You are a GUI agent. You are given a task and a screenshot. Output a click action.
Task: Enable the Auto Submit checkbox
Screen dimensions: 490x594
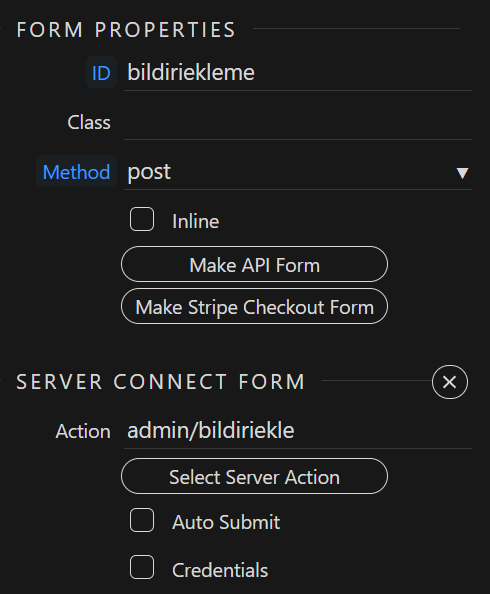pyautogui.click(x=142, y=520)
